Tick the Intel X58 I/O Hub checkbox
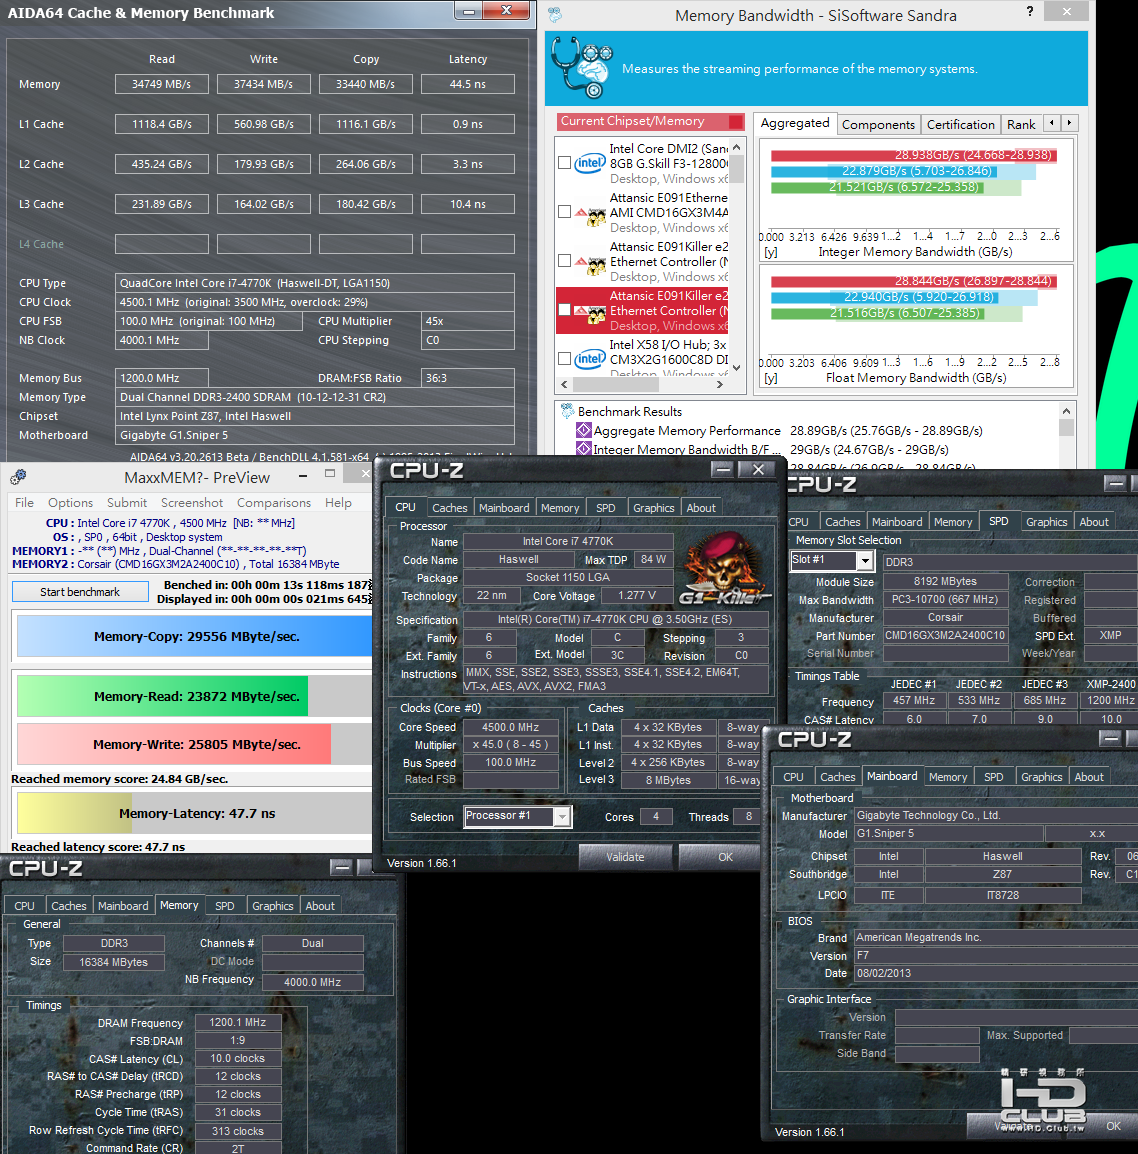1138x1154 pixels. point(565,359)
